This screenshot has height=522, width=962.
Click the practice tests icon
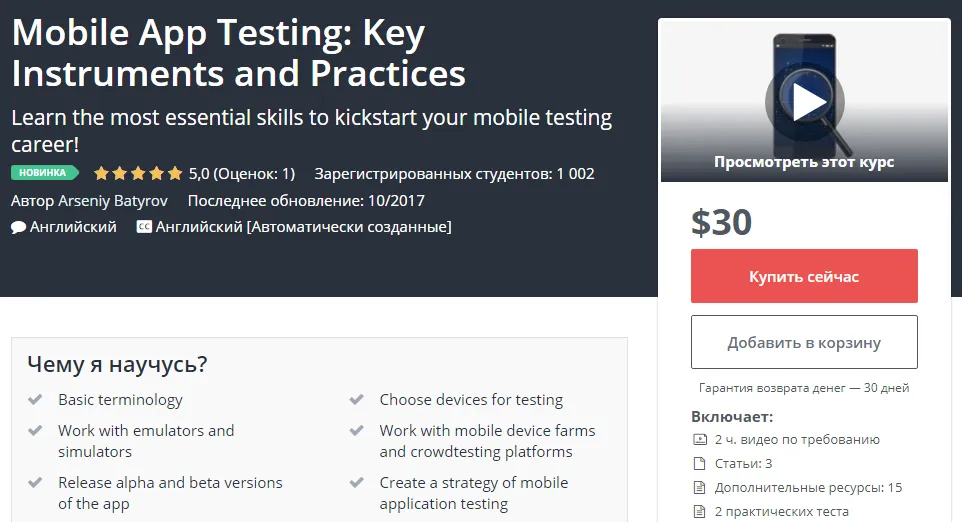699,512
